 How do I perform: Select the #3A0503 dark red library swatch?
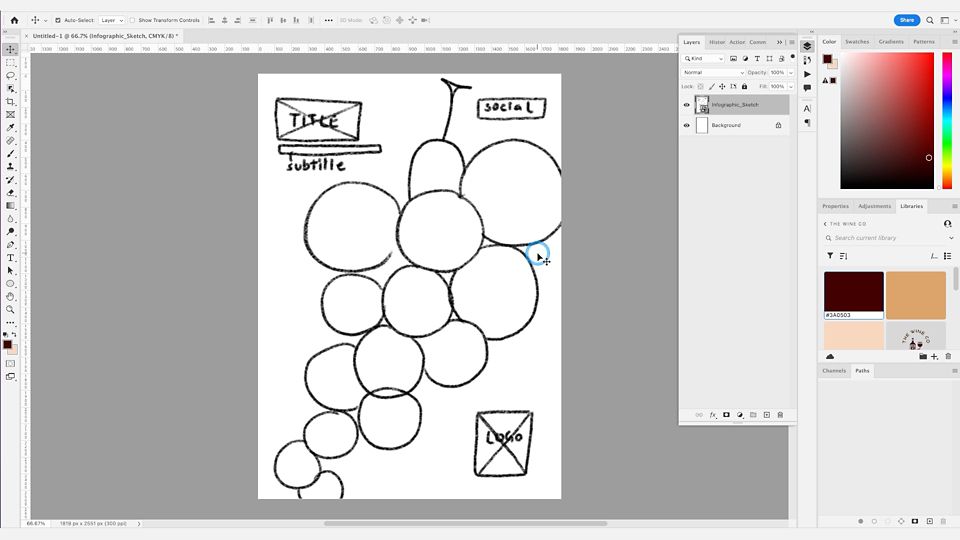tap(853, 292)
